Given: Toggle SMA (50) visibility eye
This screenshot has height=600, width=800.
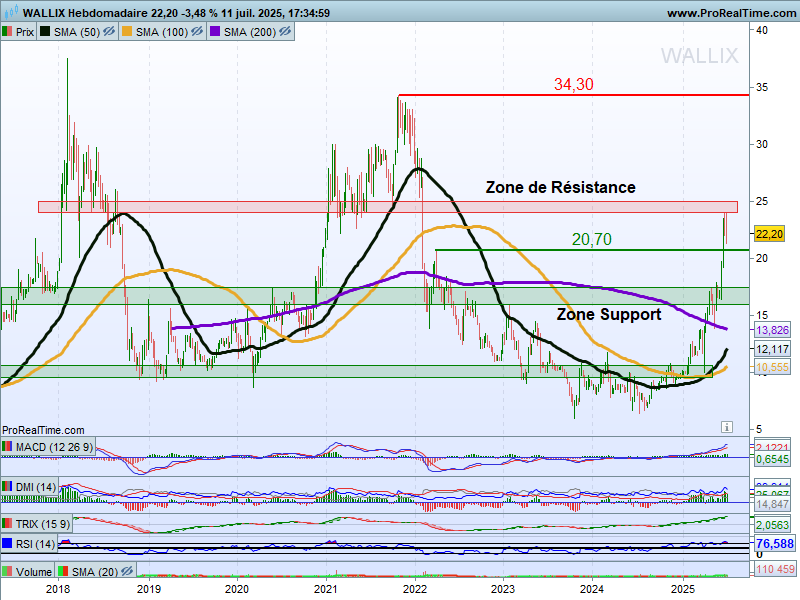Looking at the screenshot, I should (x=109, y=32).
